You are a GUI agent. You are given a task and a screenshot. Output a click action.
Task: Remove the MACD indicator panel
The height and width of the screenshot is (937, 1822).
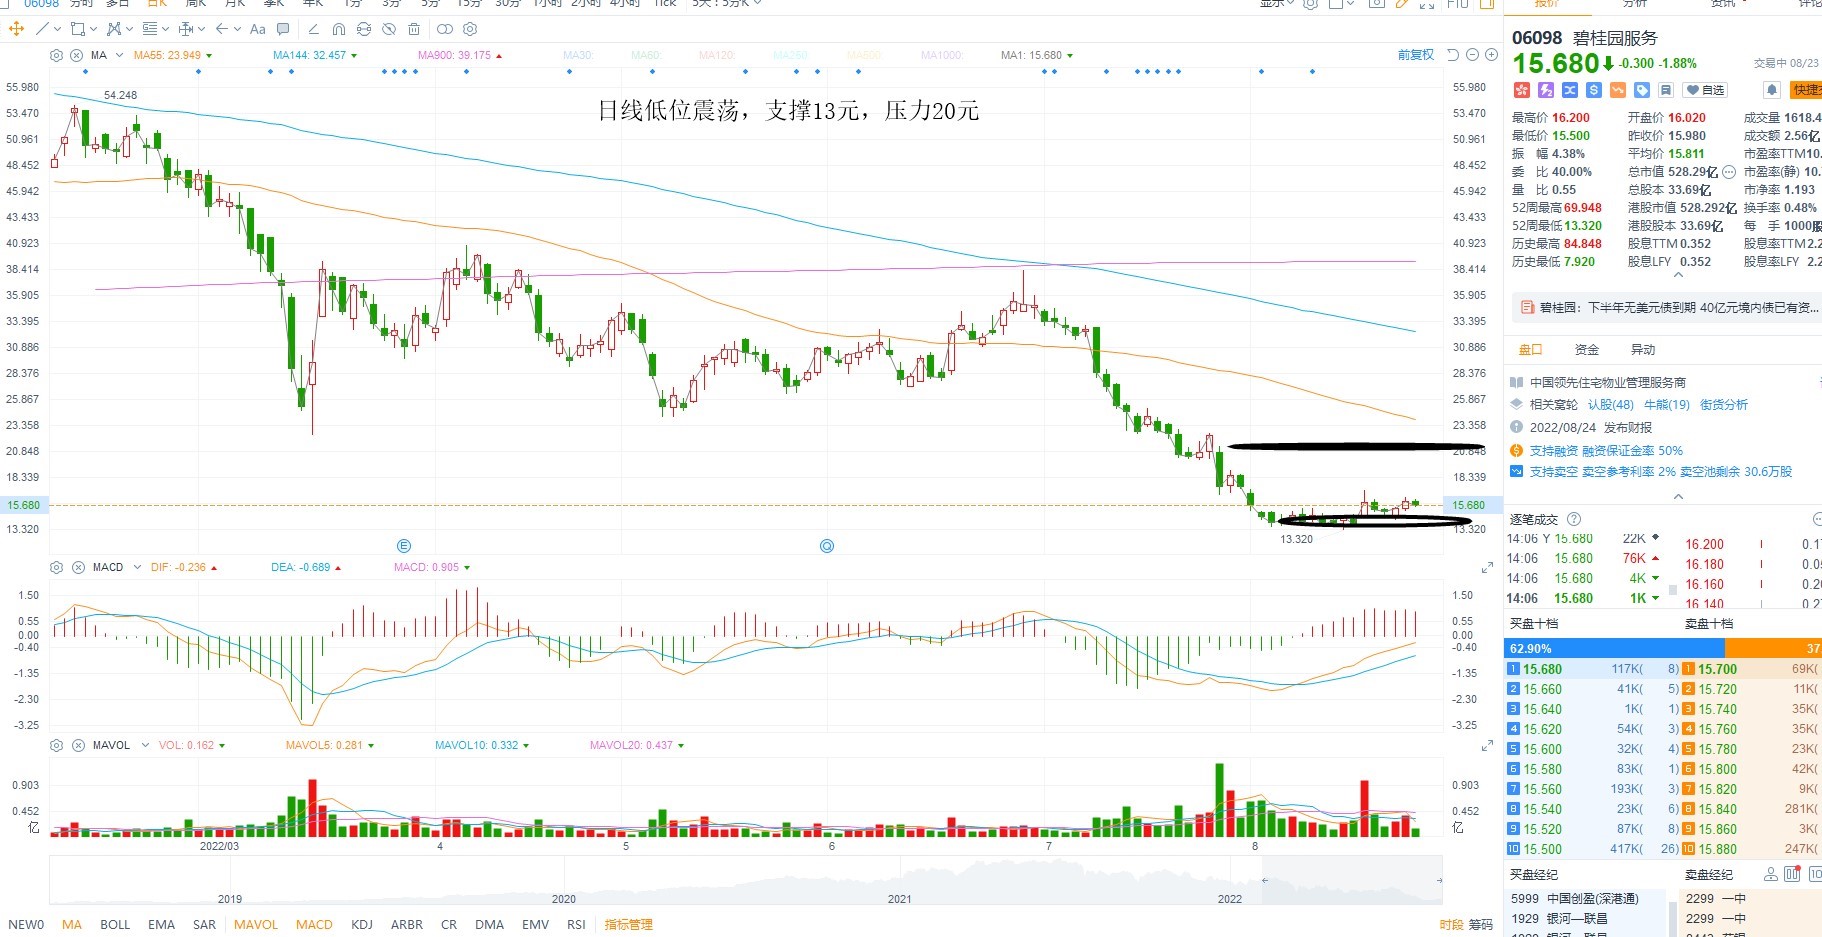tap(78, 567)
